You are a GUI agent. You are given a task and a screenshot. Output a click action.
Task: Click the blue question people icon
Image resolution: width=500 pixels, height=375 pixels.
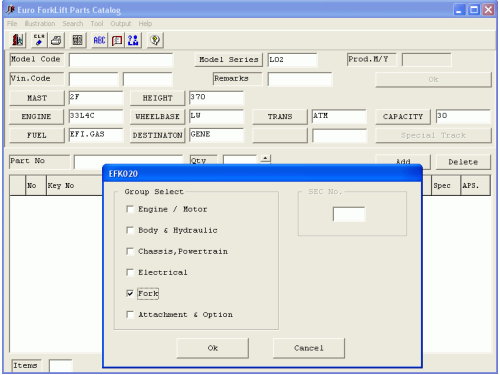133,40
